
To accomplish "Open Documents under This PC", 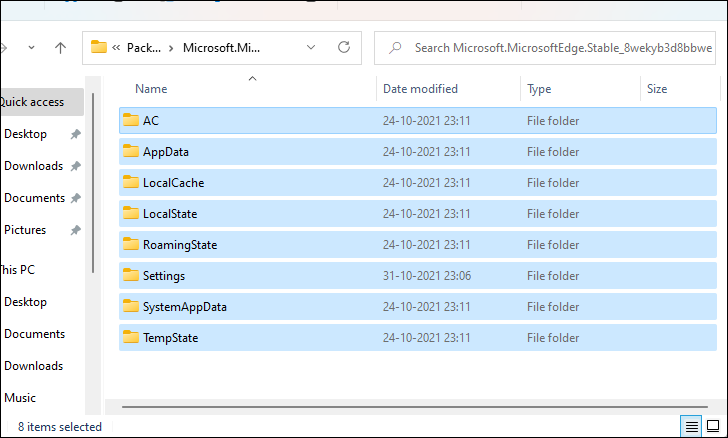I will (x=34, y=334).
